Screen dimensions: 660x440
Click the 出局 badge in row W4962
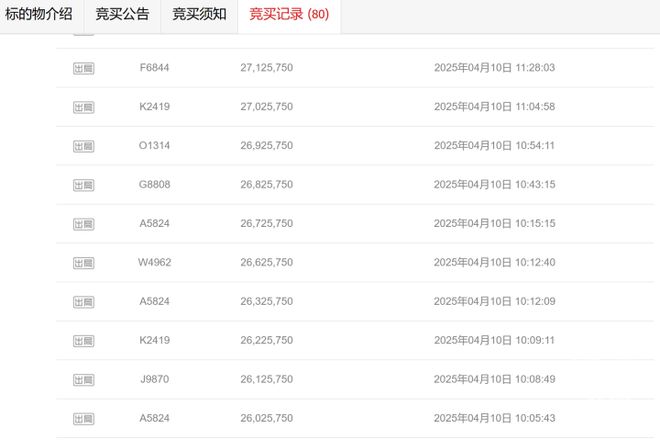pyautogui.click(x=84, y=263)
